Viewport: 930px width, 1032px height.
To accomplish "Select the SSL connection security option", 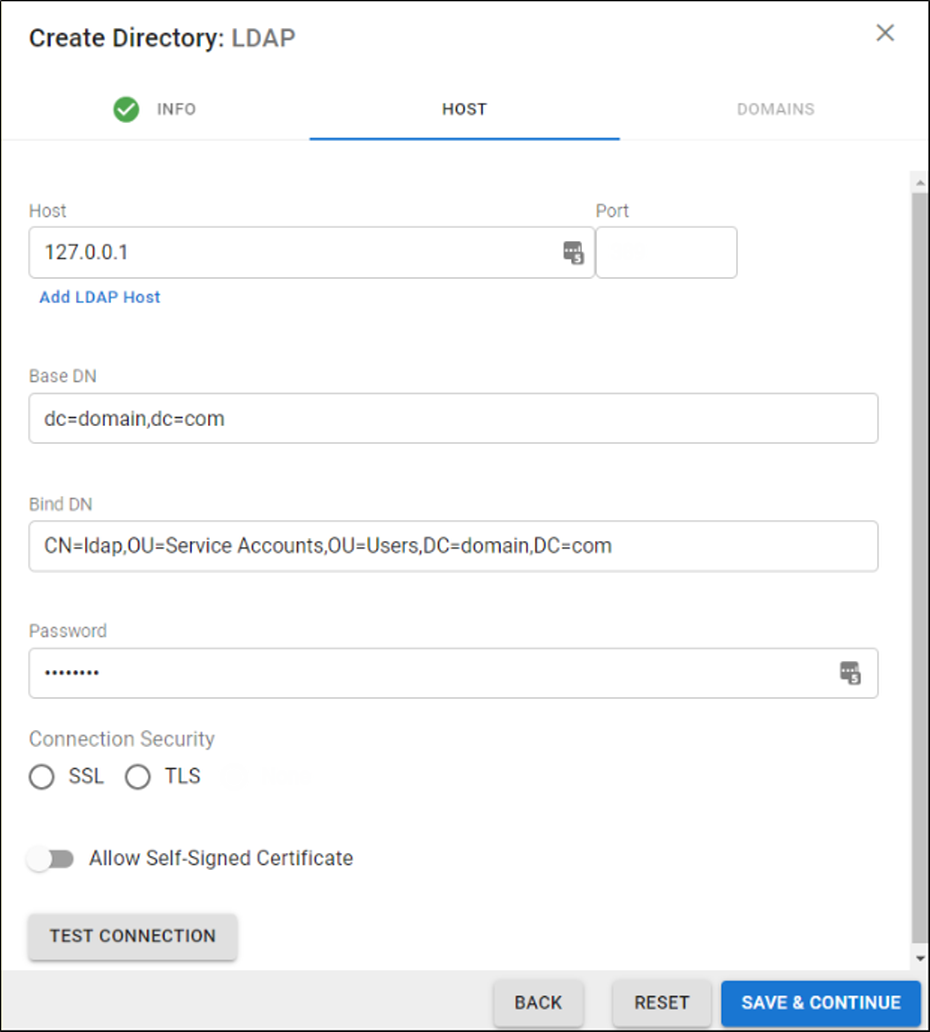I will tap(42, 777).
